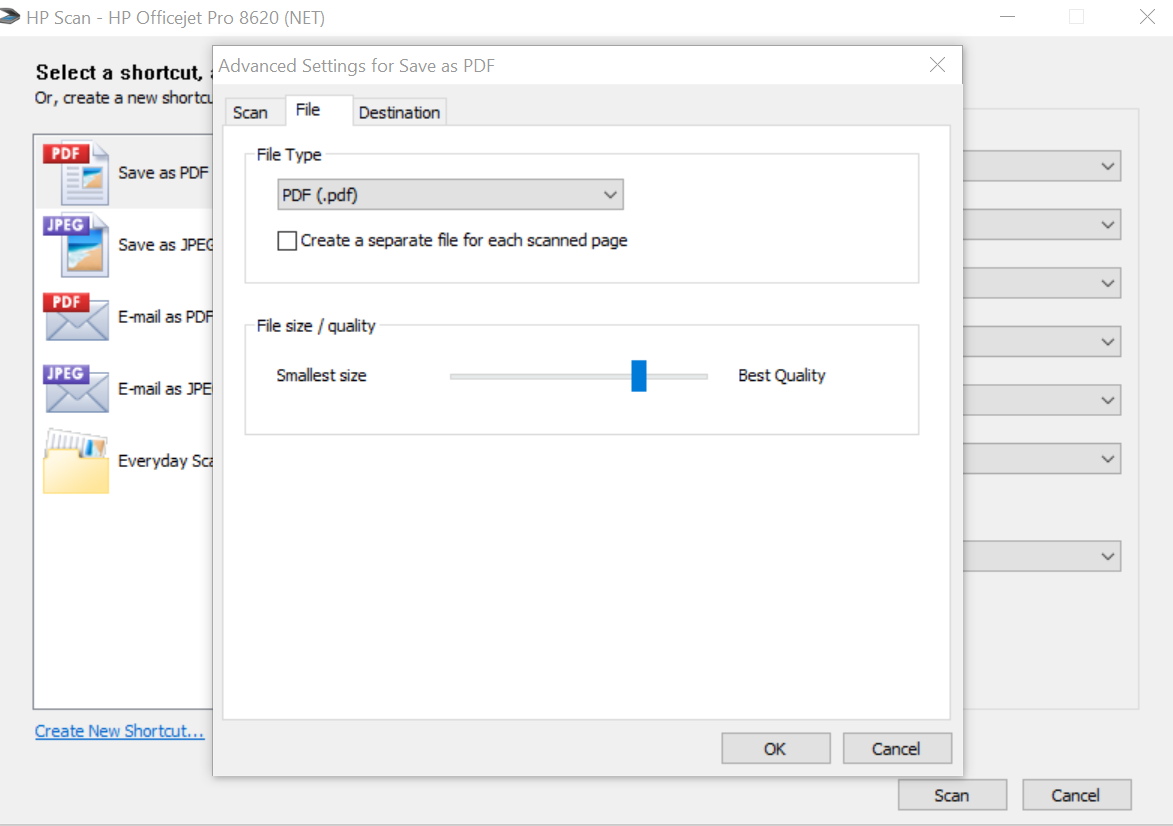This screenshot has height=826, width=1173.
Task: Select the Save as JPEG shortcut icon
Action: tap(75, 243)
